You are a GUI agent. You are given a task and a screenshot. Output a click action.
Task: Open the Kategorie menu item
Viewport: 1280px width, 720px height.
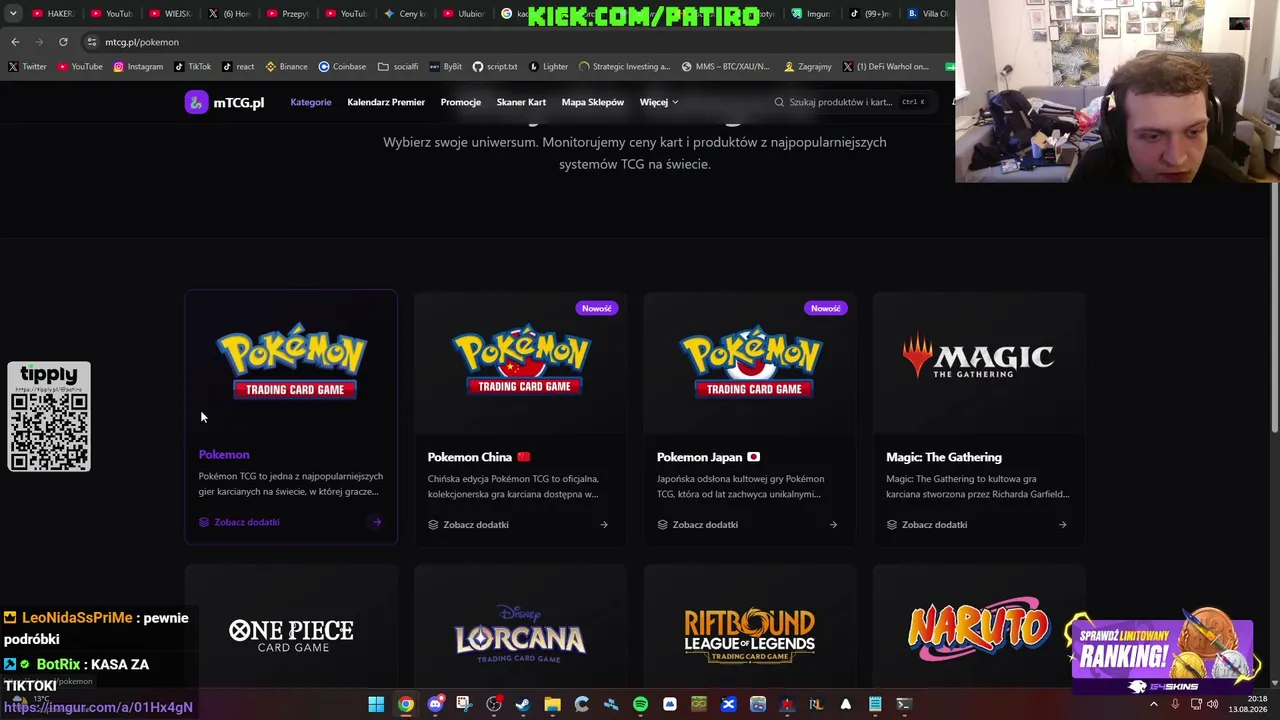(311, 102)
